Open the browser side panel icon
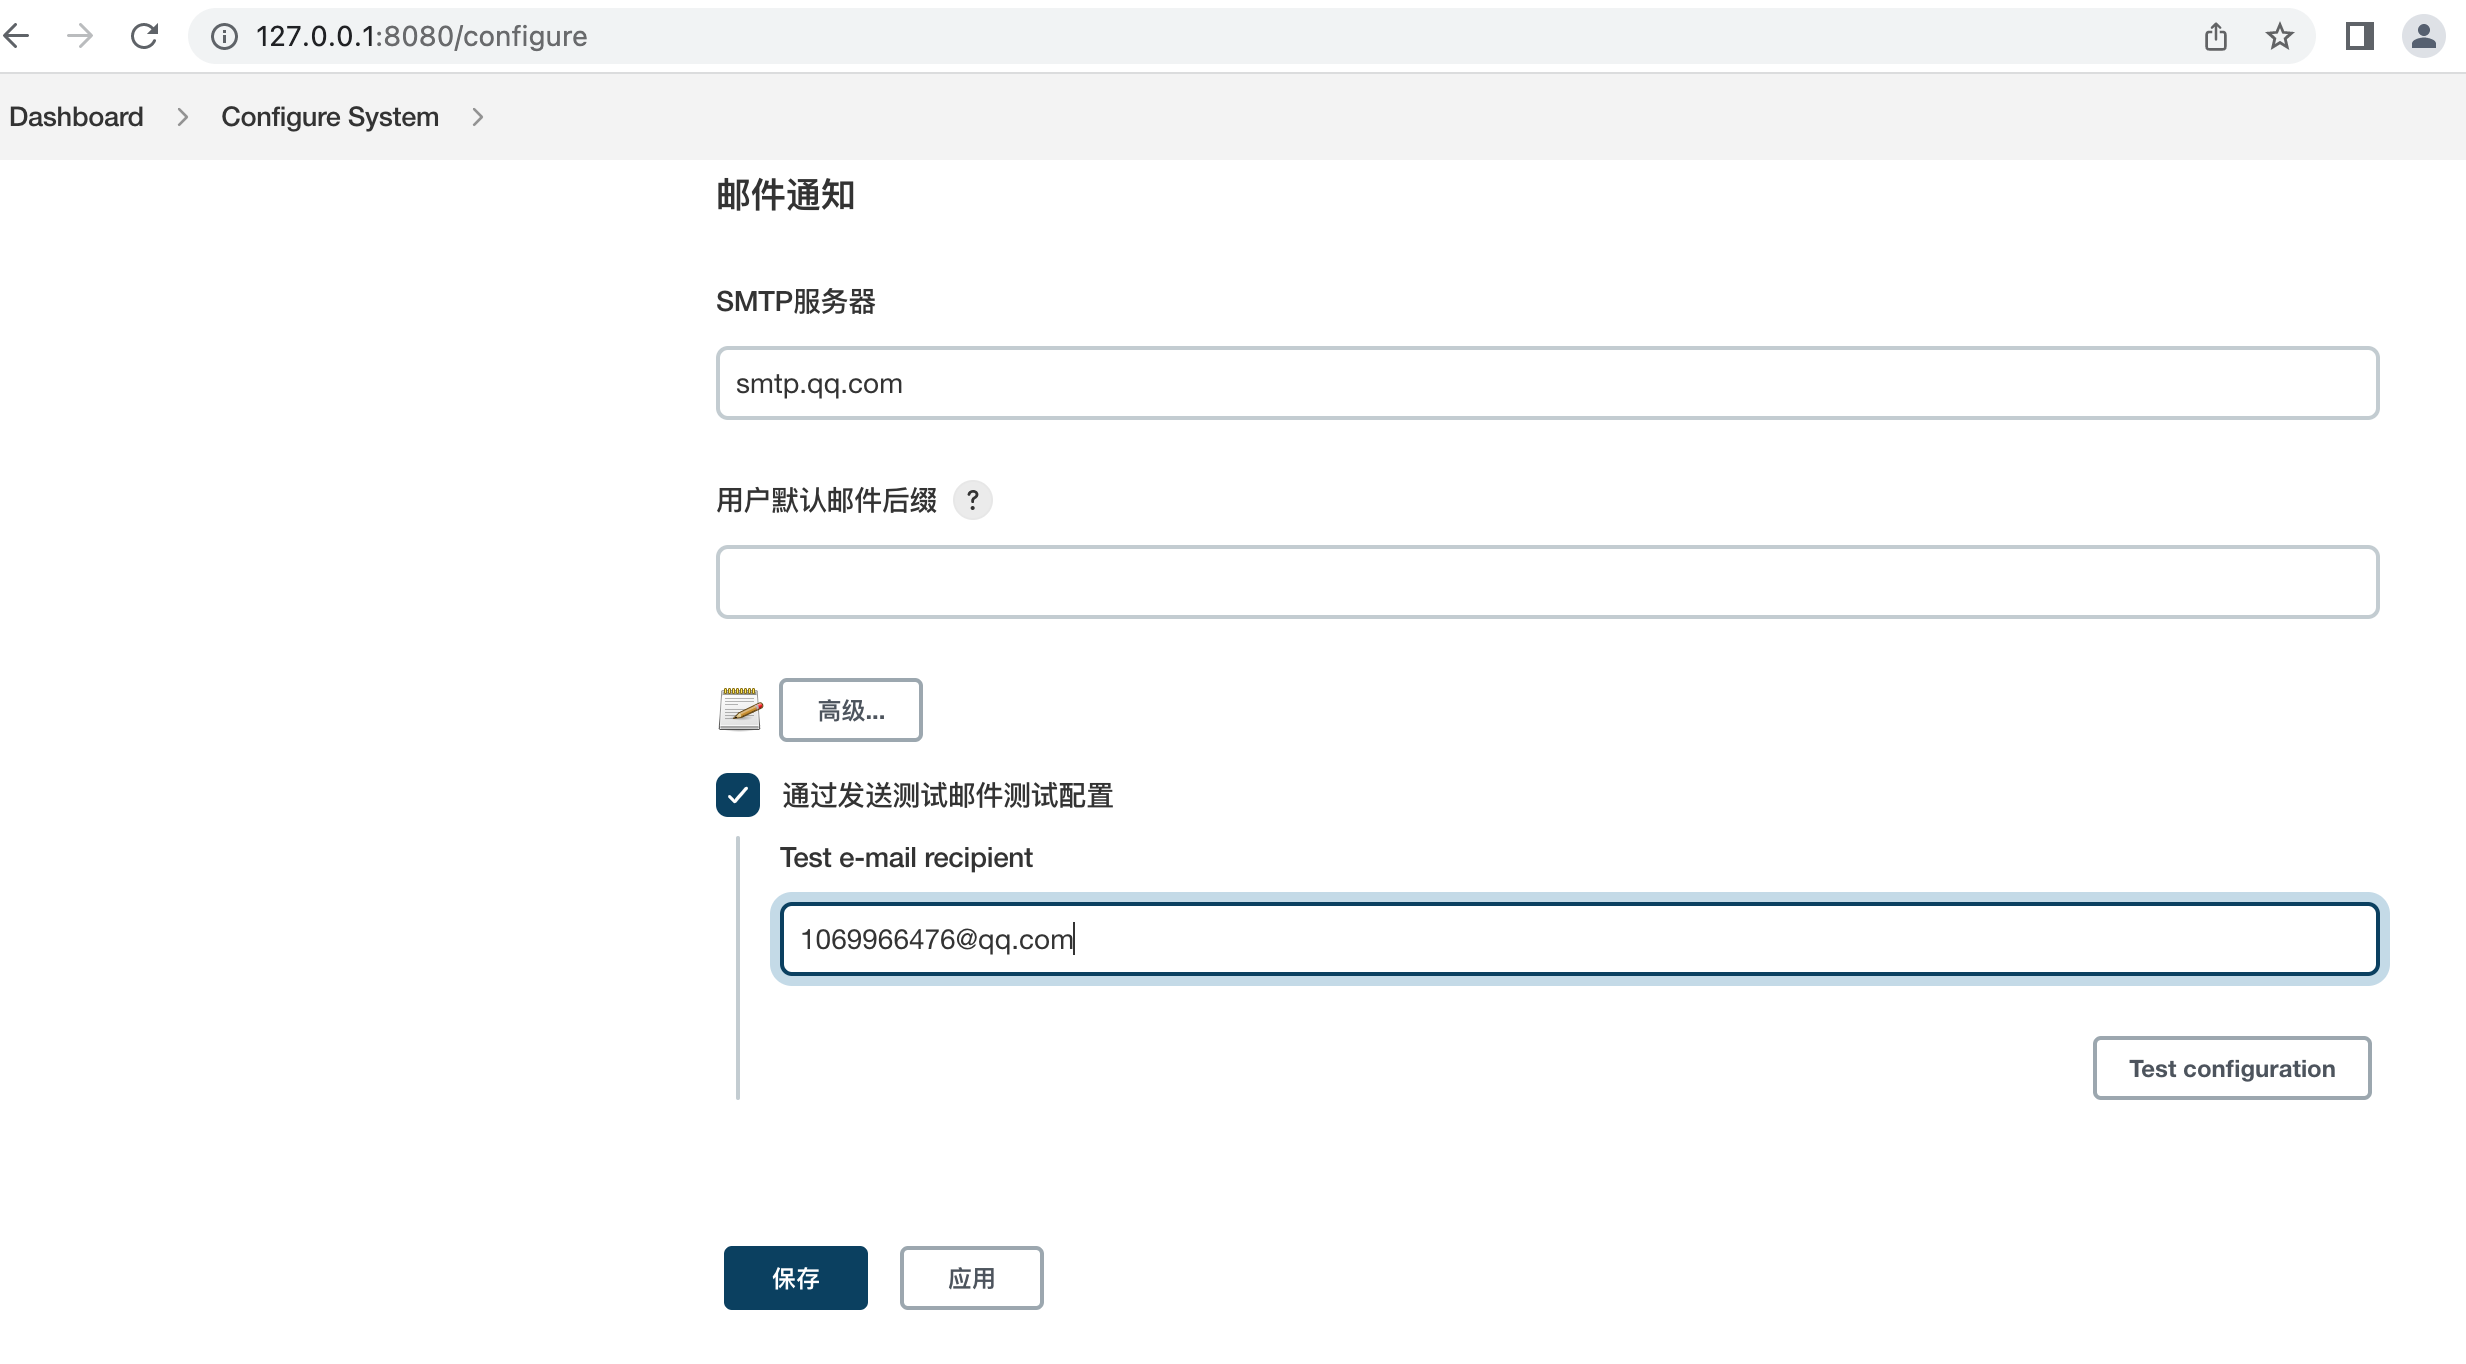Image resolution: width=2466 pixels, height=1364 pixels. tap(2360, 37)
